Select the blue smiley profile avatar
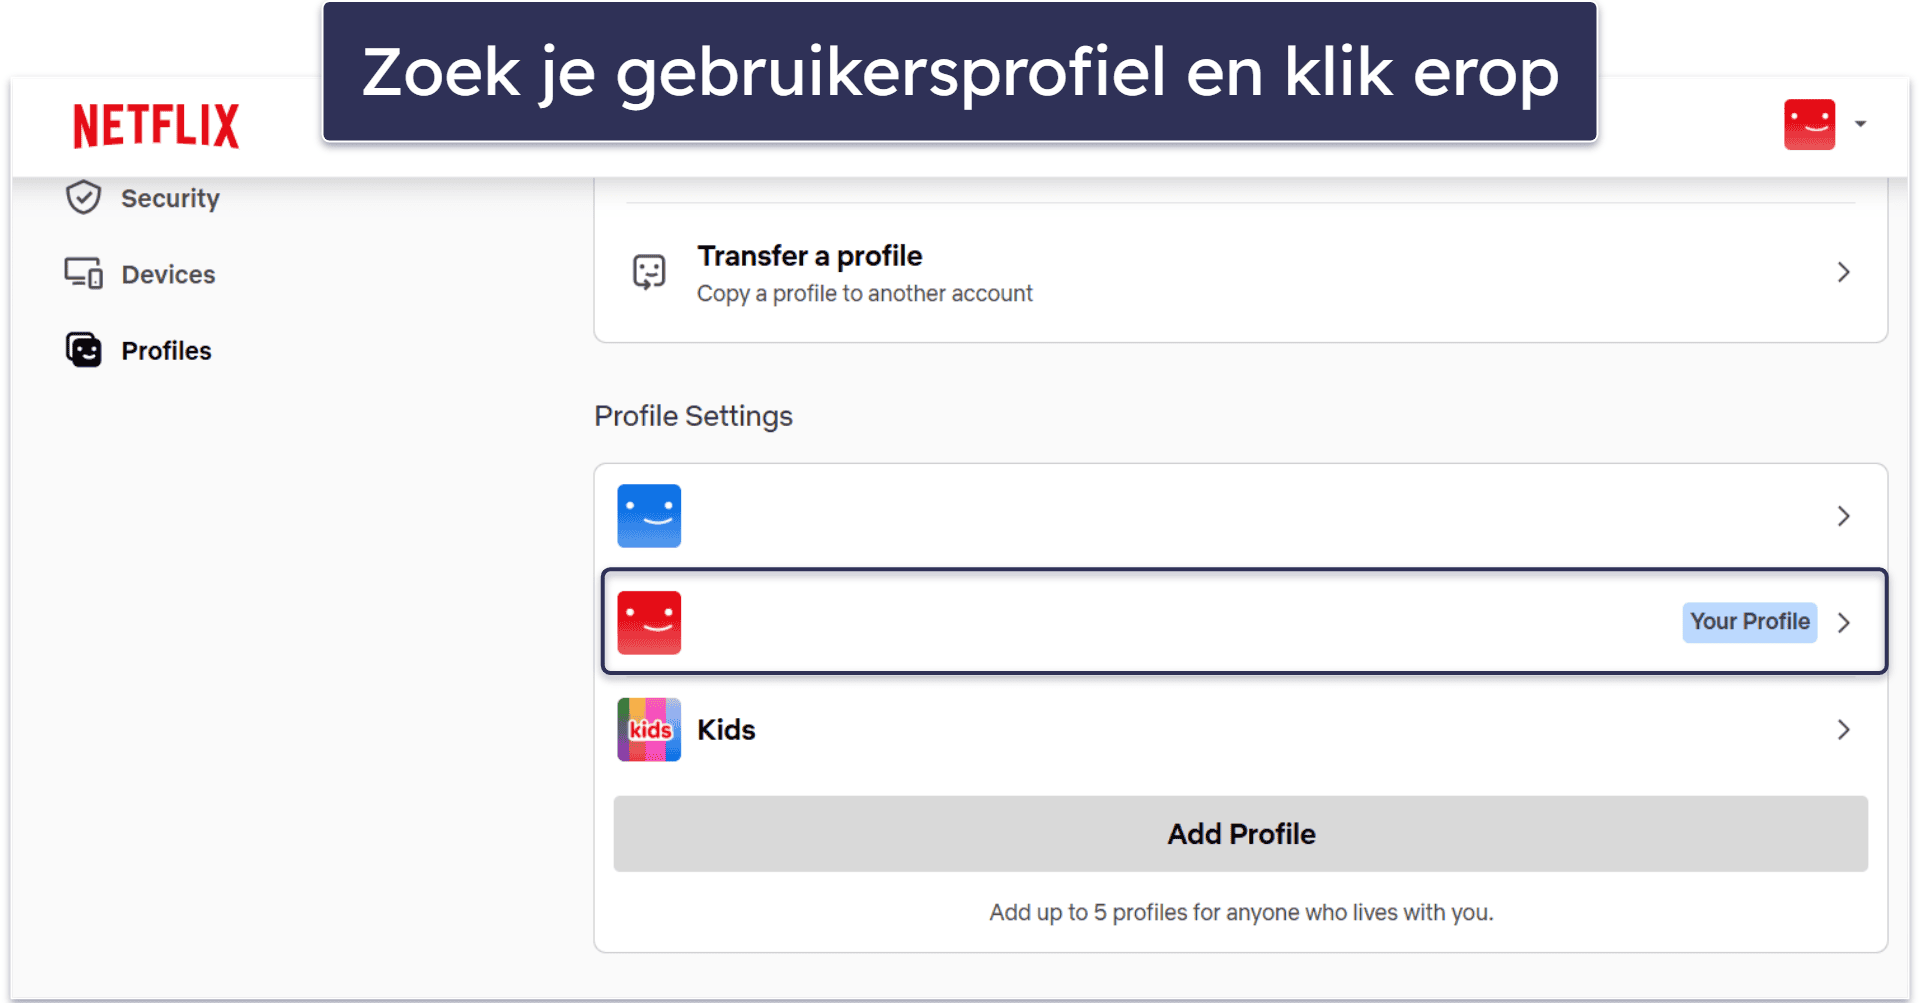Image resolution: width=1919 pixels, height=1003 pixels. pos(649,516)
